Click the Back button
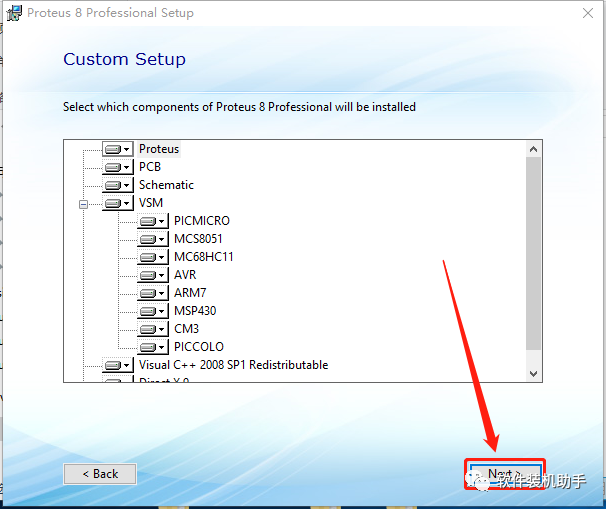Viewport: 606px width, 509px height. pyautogui.click(x=100, y=474)
